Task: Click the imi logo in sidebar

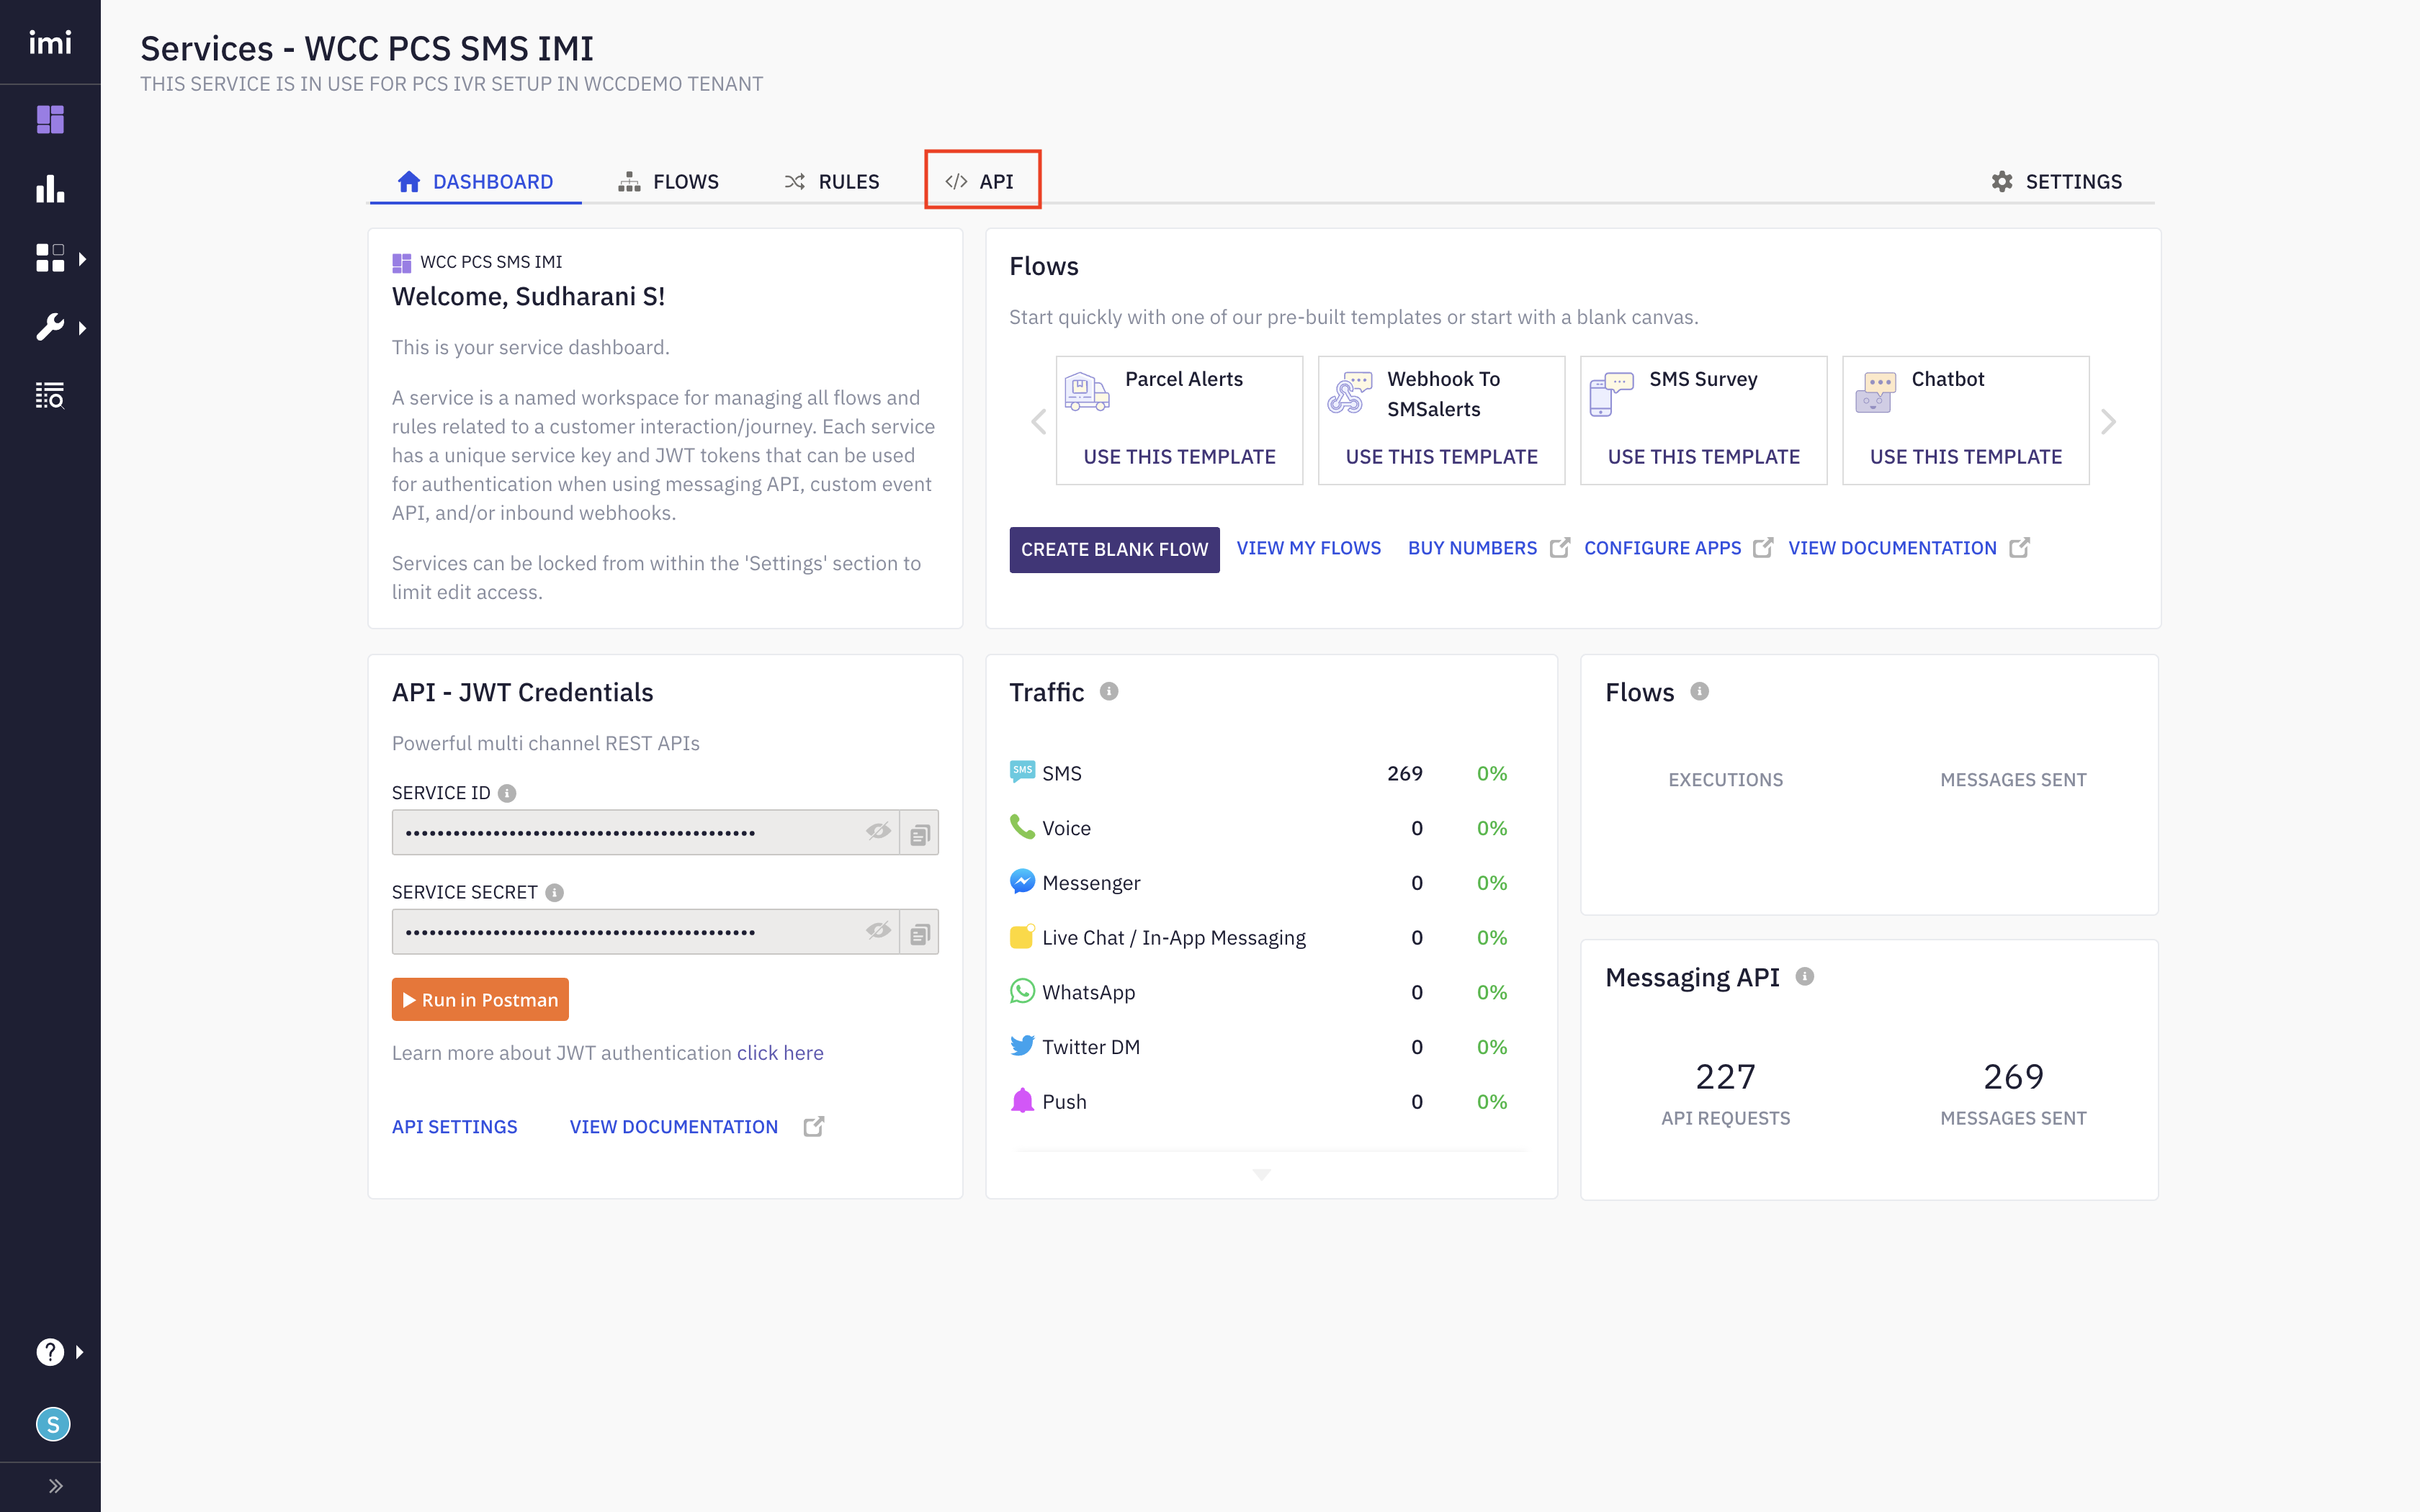Action: (x=50, y=42)
